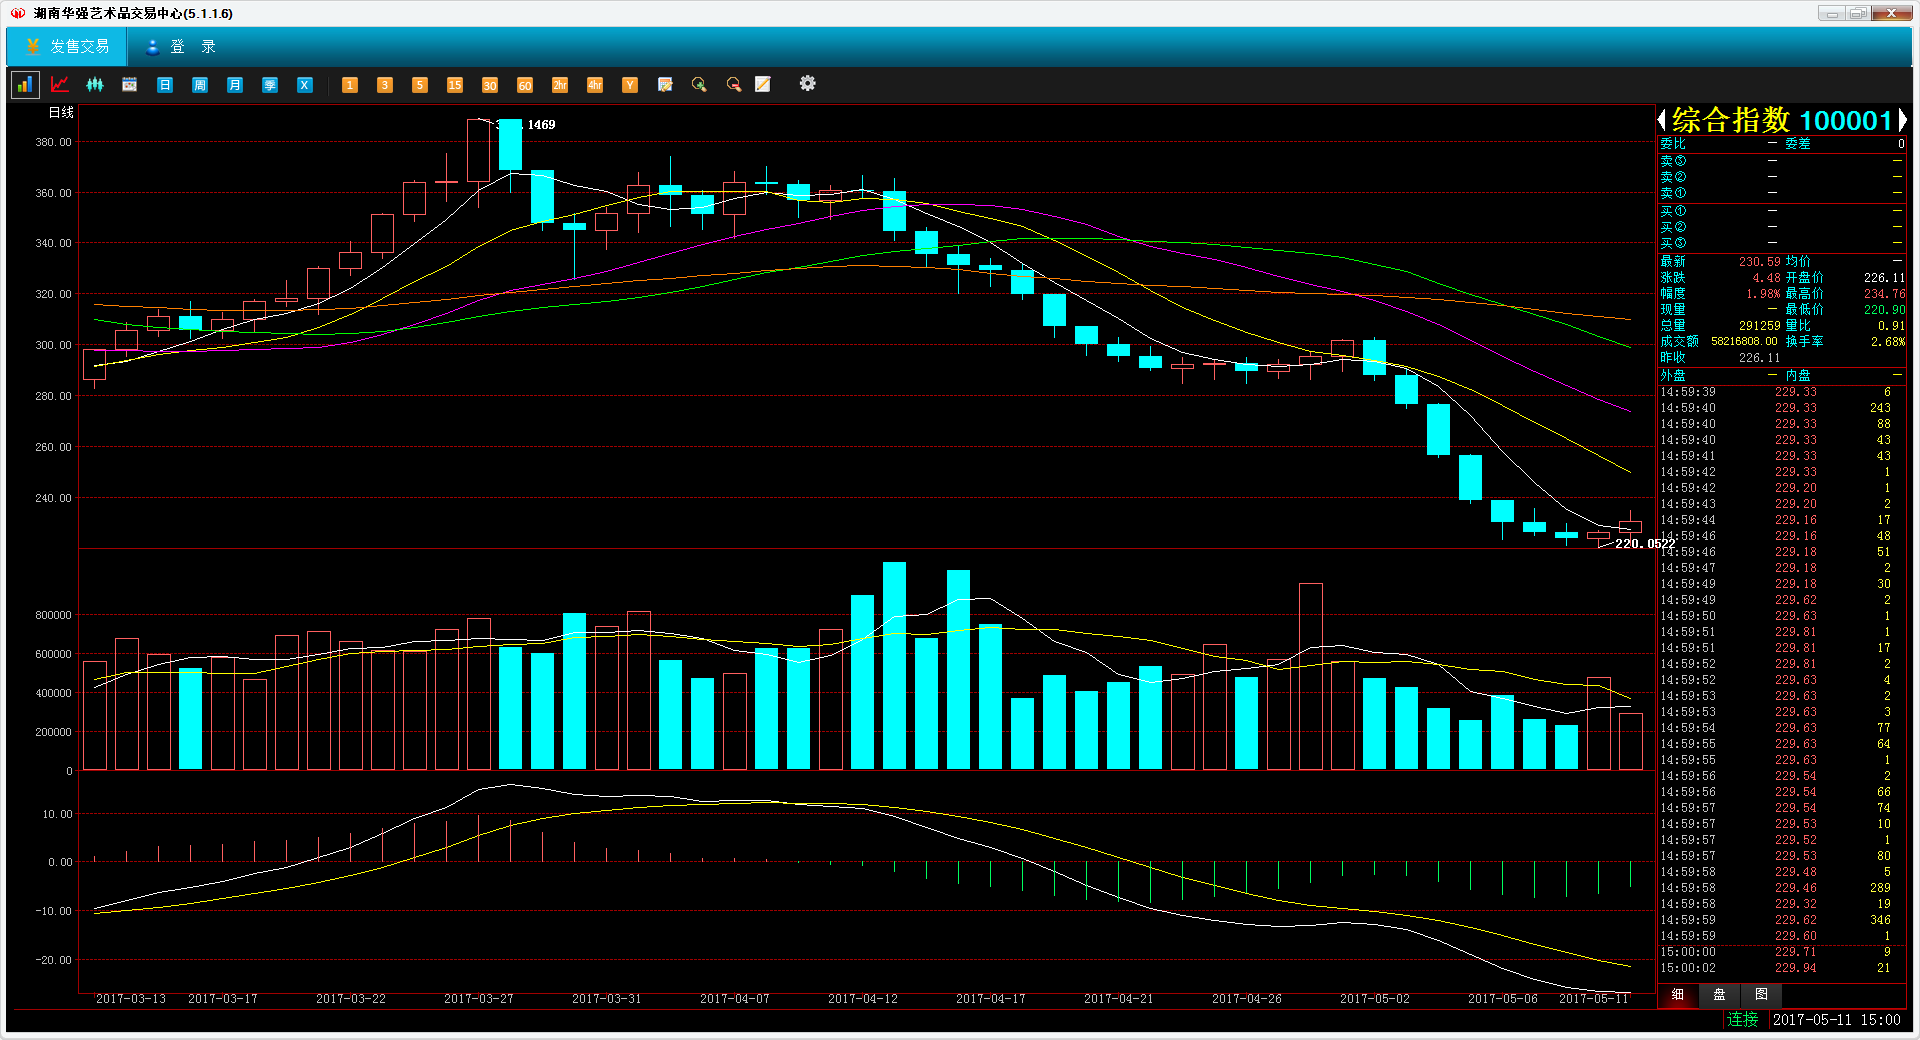
Task: Click the 800000 volume axis label
Action: click(53, 616)
